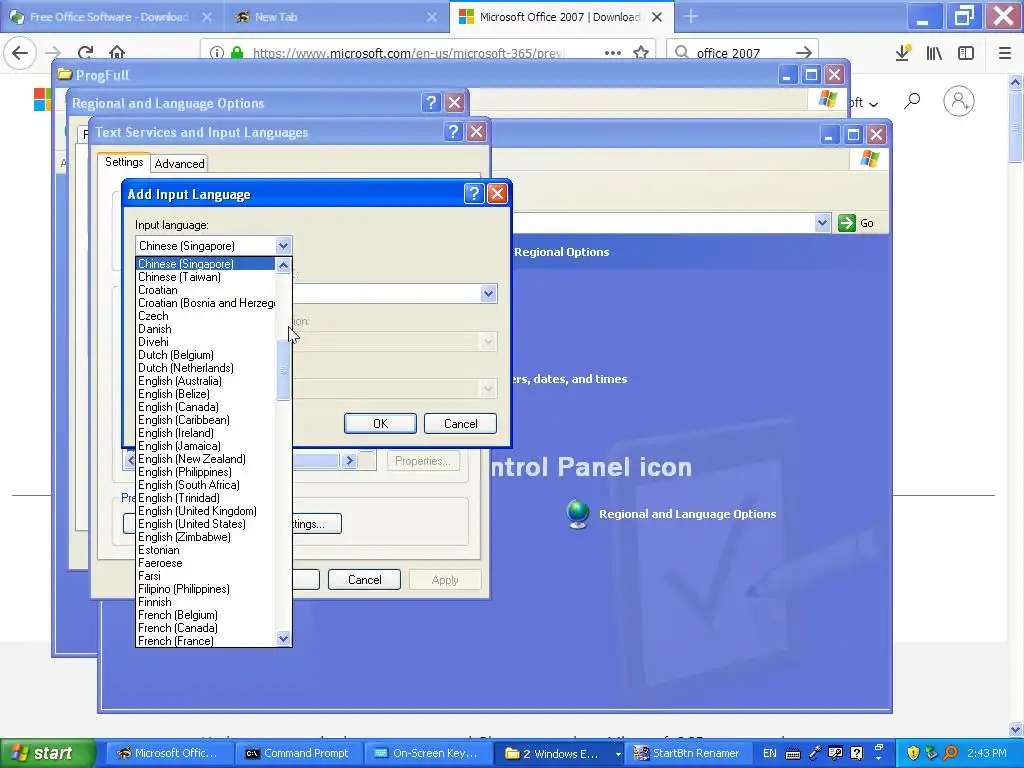1024x768 pixels.
Task: Open the on-screen keyboard language bar icon
Action: pyautogui.click(x=792, y=754)
